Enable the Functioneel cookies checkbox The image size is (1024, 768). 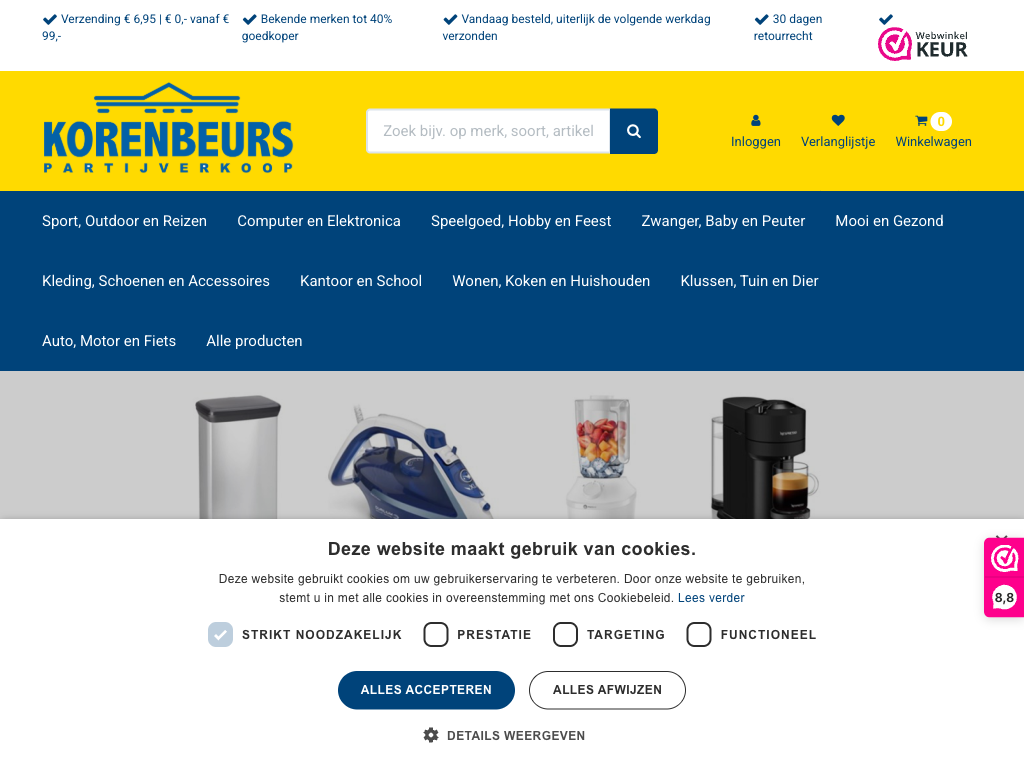click(x=699, y=634)
